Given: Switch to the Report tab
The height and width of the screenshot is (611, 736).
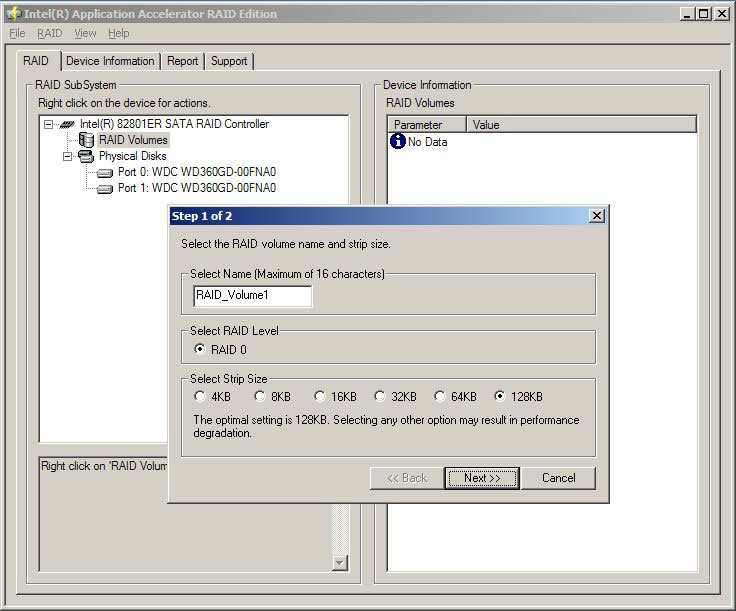Looking at the screenshot, I should pyautogui.click(x=183, y=61).
